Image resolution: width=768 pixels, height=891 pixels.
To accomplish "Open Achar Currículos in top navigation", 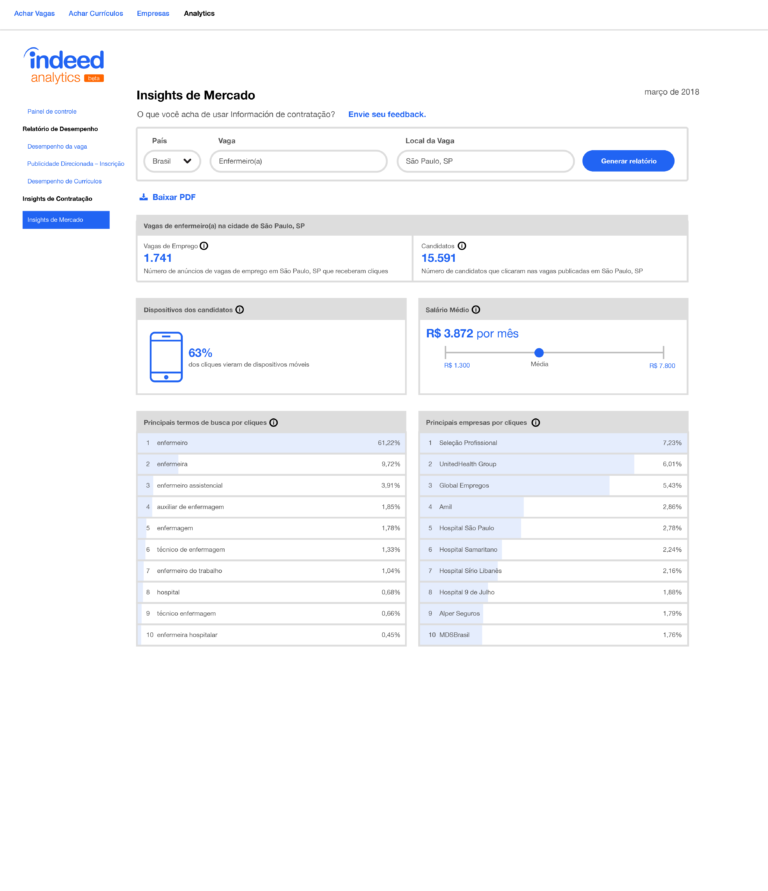I will tap(95, 14).
